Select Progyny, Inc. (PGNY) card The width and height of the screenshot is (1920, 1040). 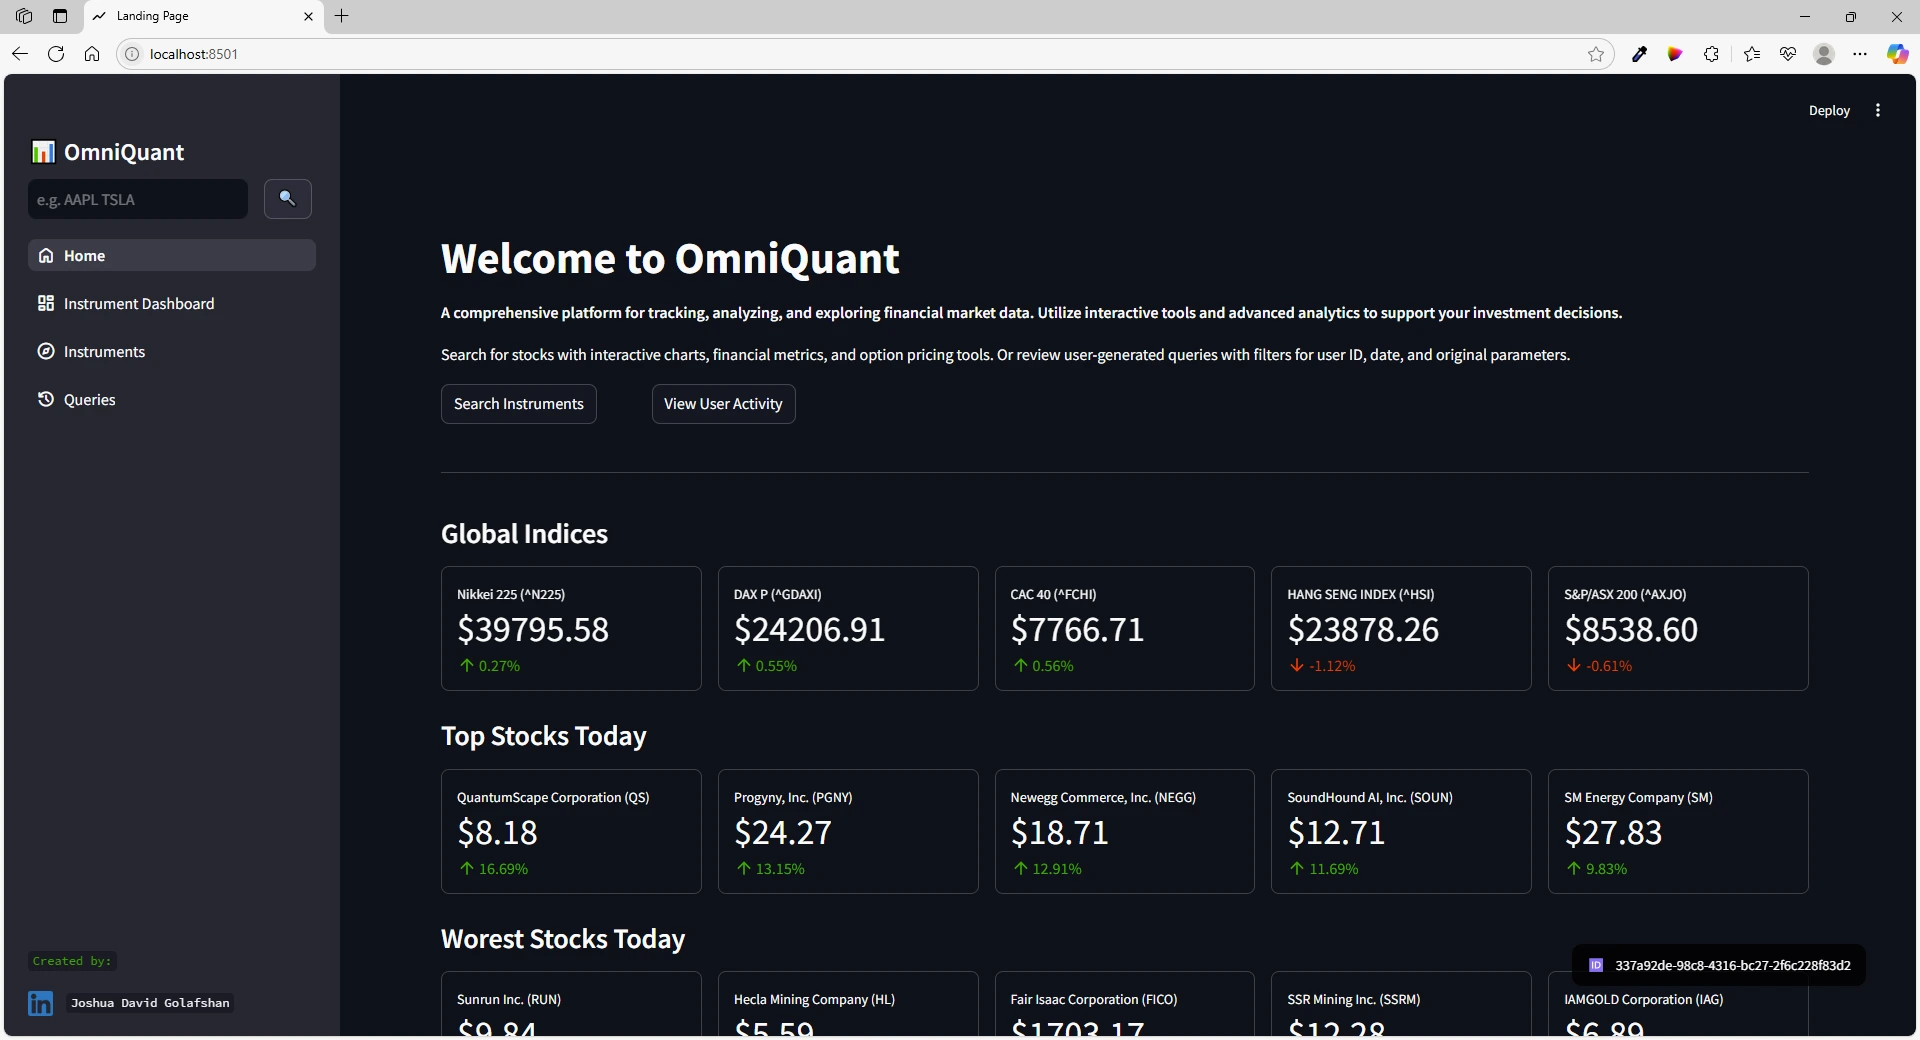[848, 831]
